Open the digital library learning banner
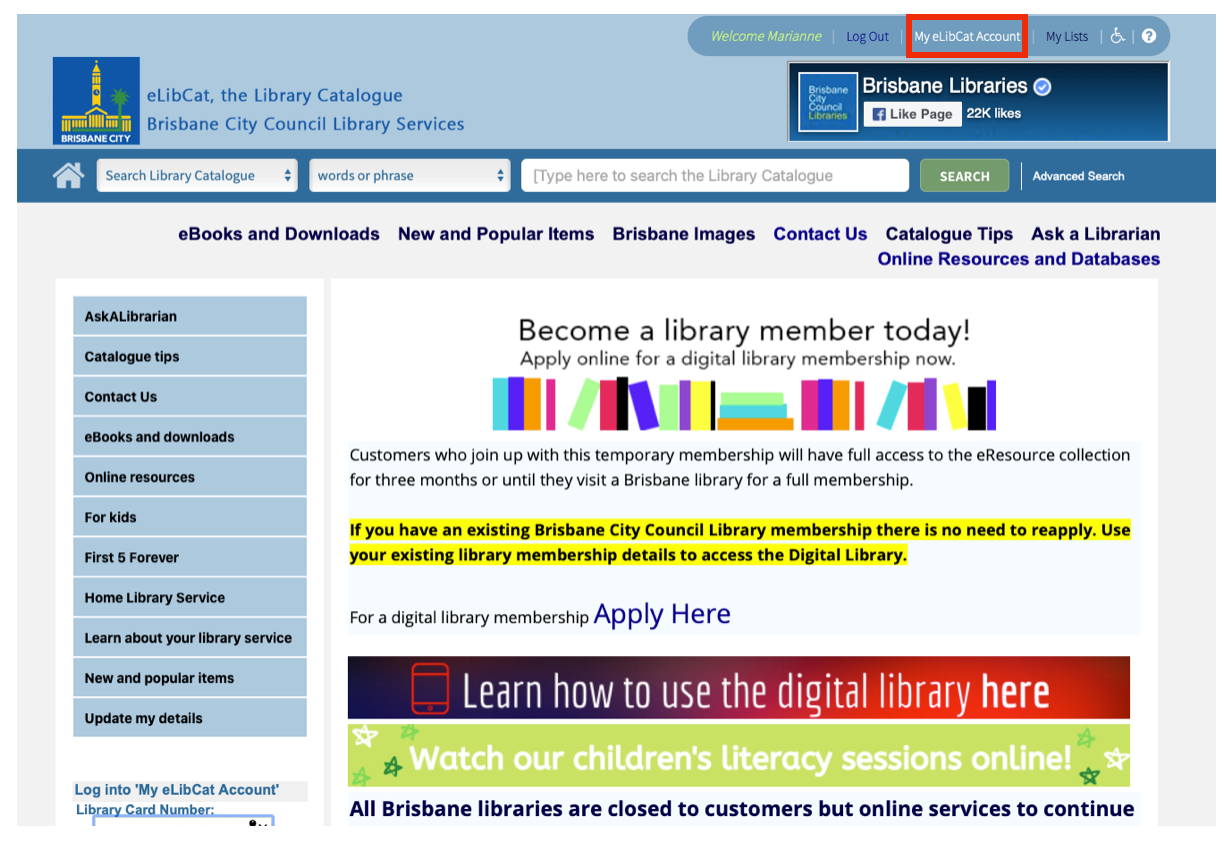Viewport: 1224px width, 843px height. 739,688
